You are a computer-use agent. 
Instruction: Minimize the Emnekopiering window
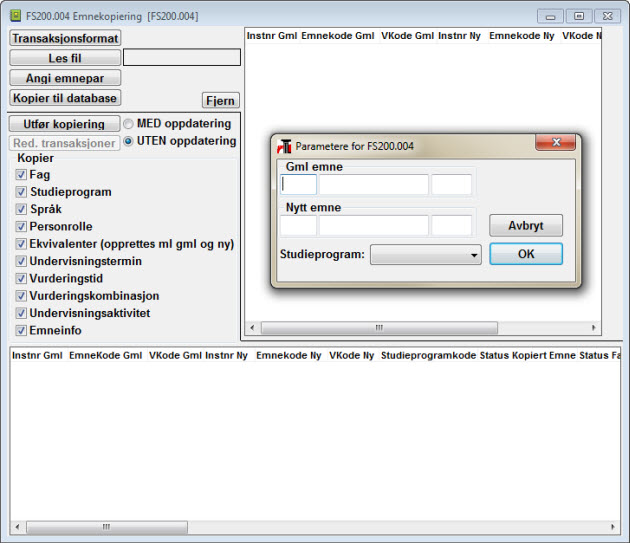pos(550,16)
